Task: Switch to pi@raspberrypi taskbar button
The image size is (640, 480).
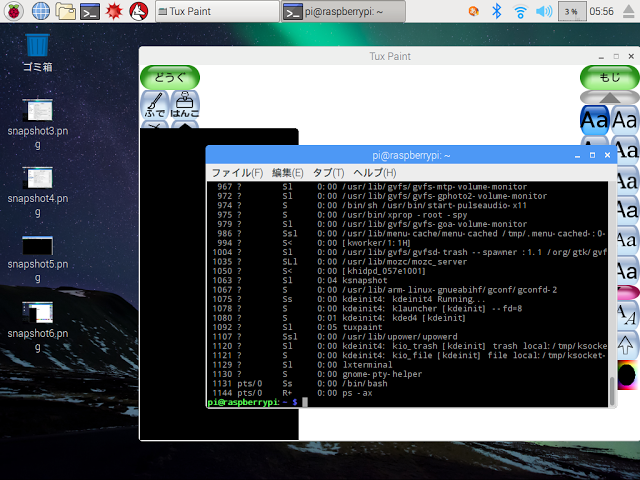Action: pos(344,11)
